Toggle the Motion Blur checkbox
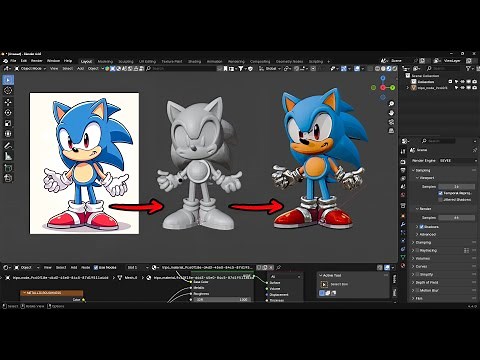480x360 pixels. (x=417, y=290)
